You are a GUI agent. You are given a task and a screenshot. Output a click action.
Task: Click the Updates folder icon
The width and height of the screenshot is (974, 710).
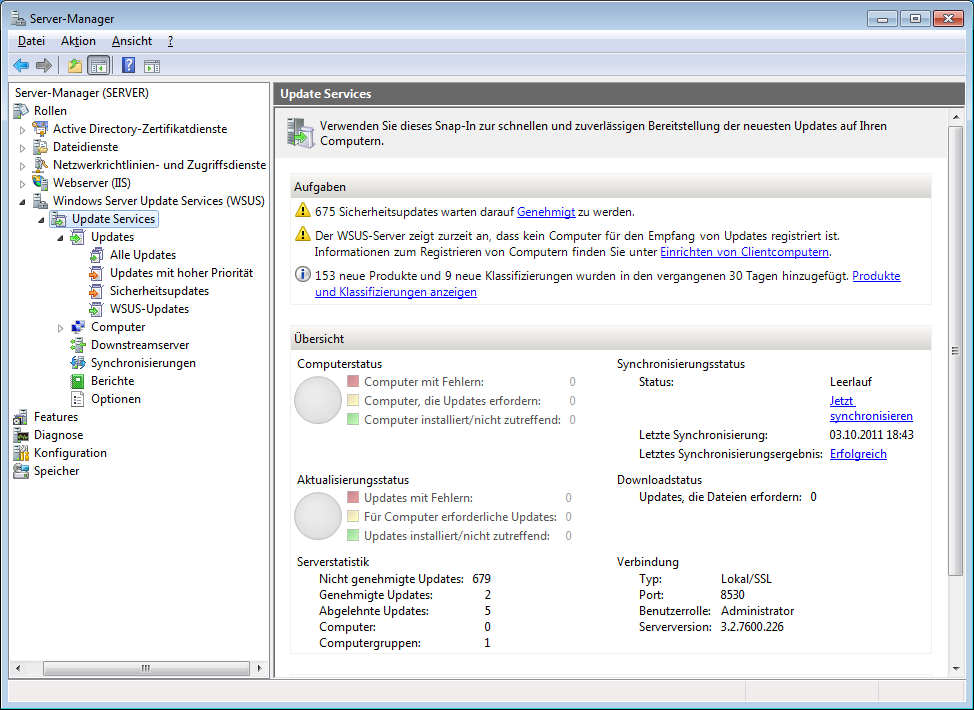pos(78,237)
